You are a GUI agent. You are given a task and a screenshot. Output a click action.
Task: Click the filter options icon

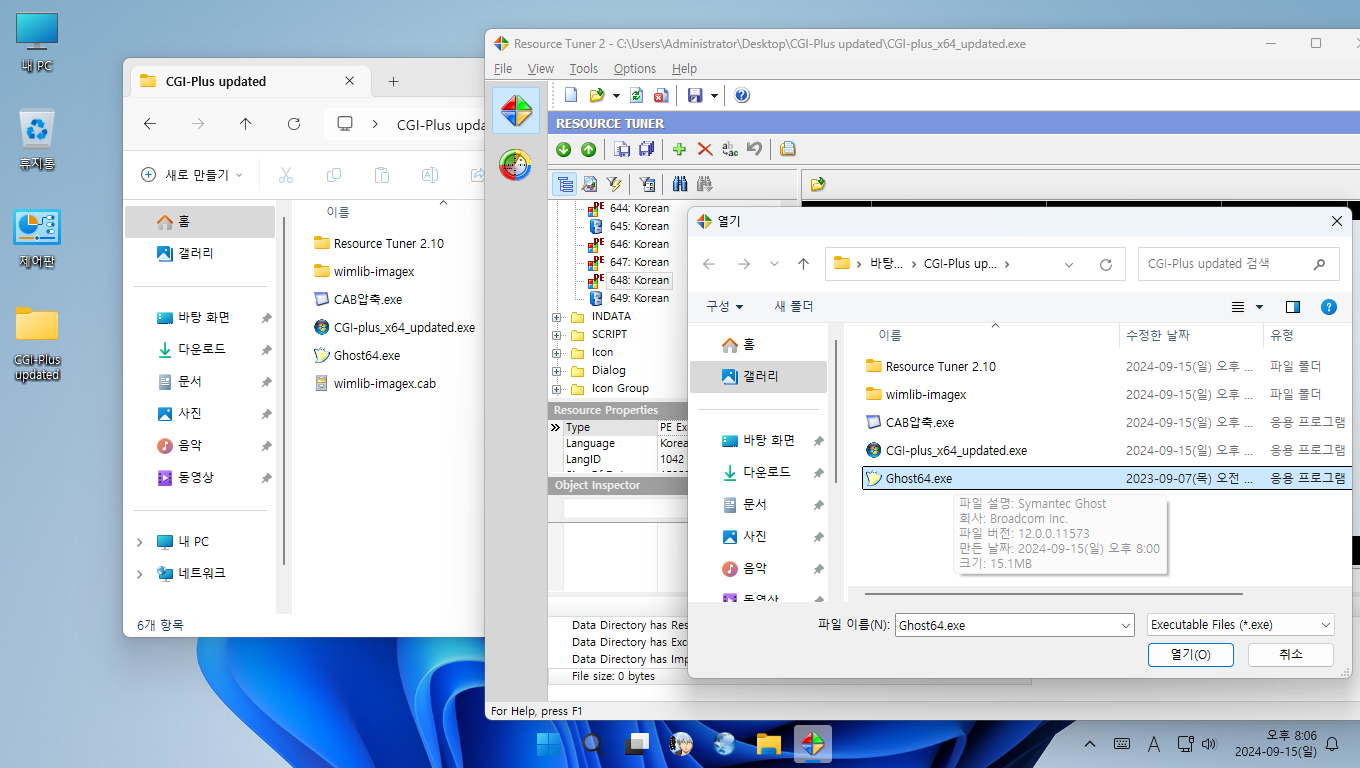(x=647, y=184)
